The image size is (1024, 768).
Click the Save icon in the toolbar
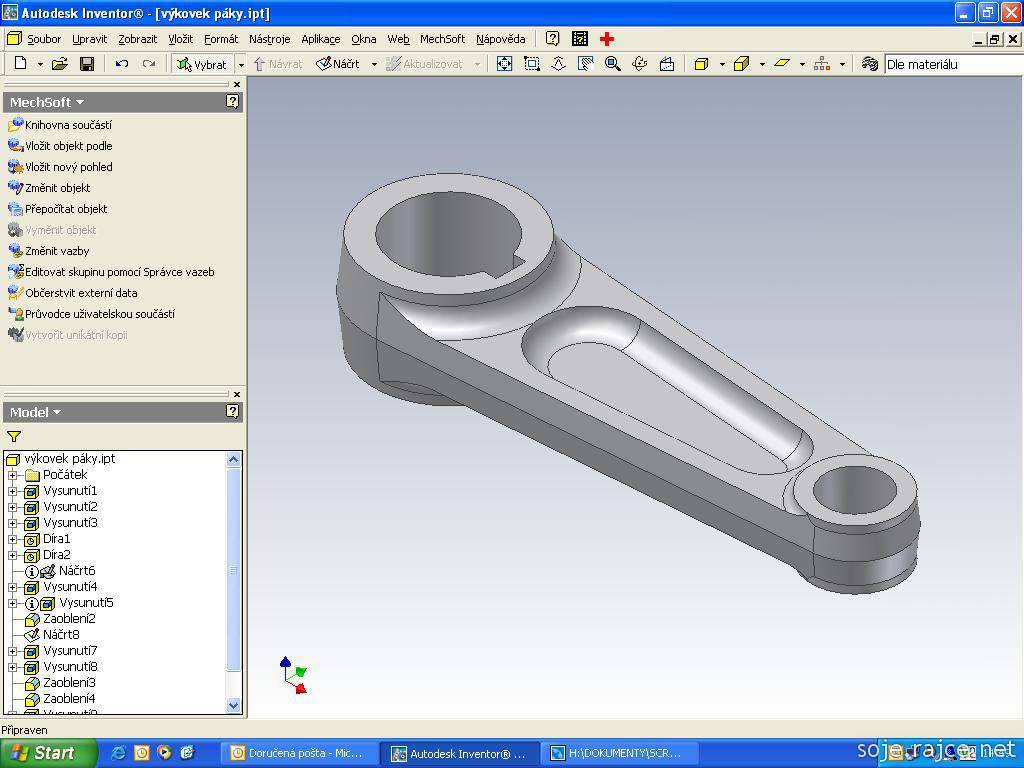click(x=87, y=64)
